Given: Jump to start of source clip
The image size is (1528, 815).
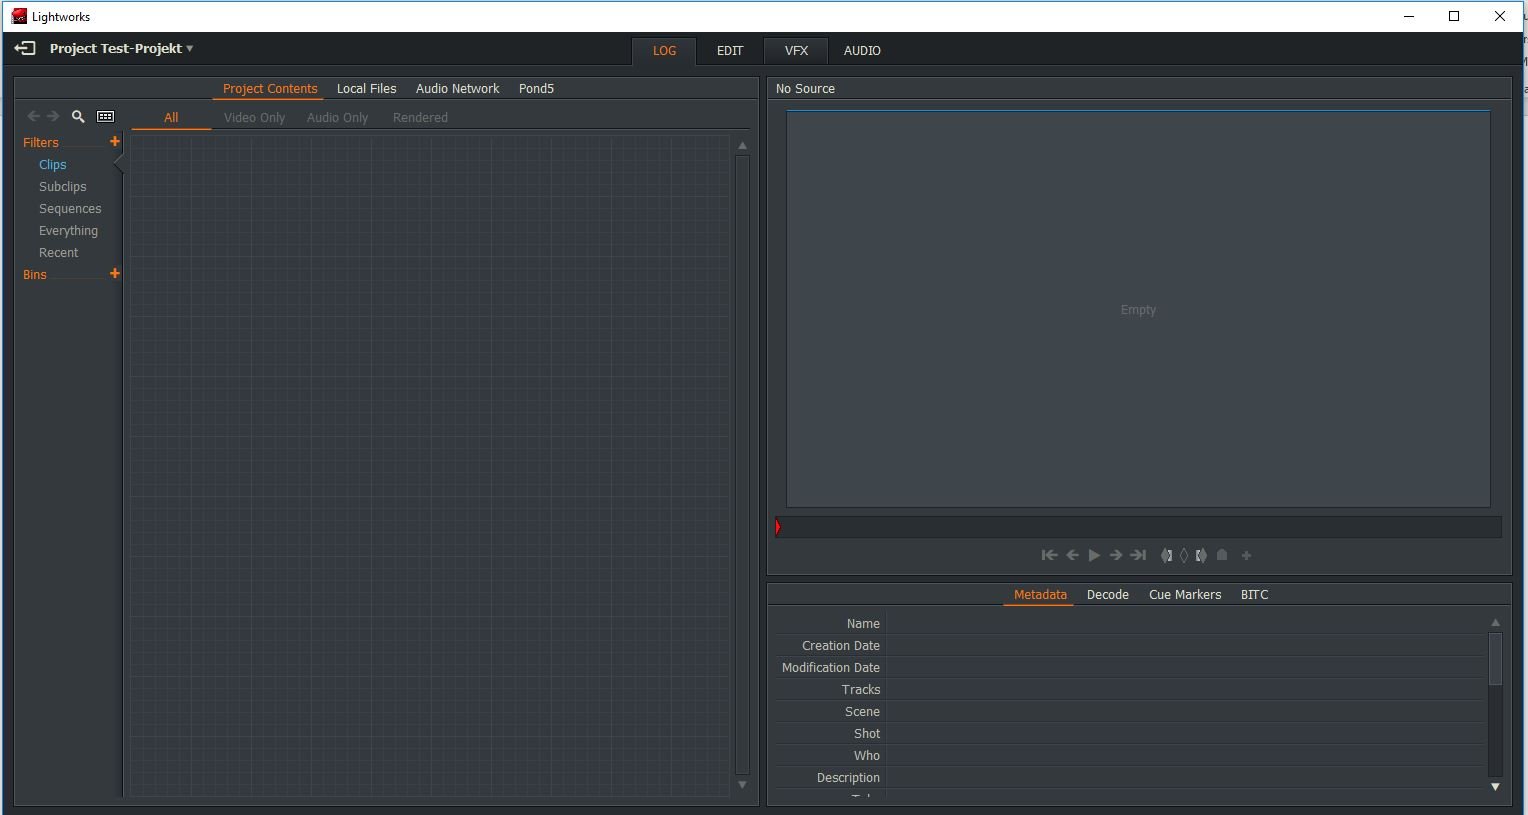Looking at the screenshot, I should (x=1049, y=555).
